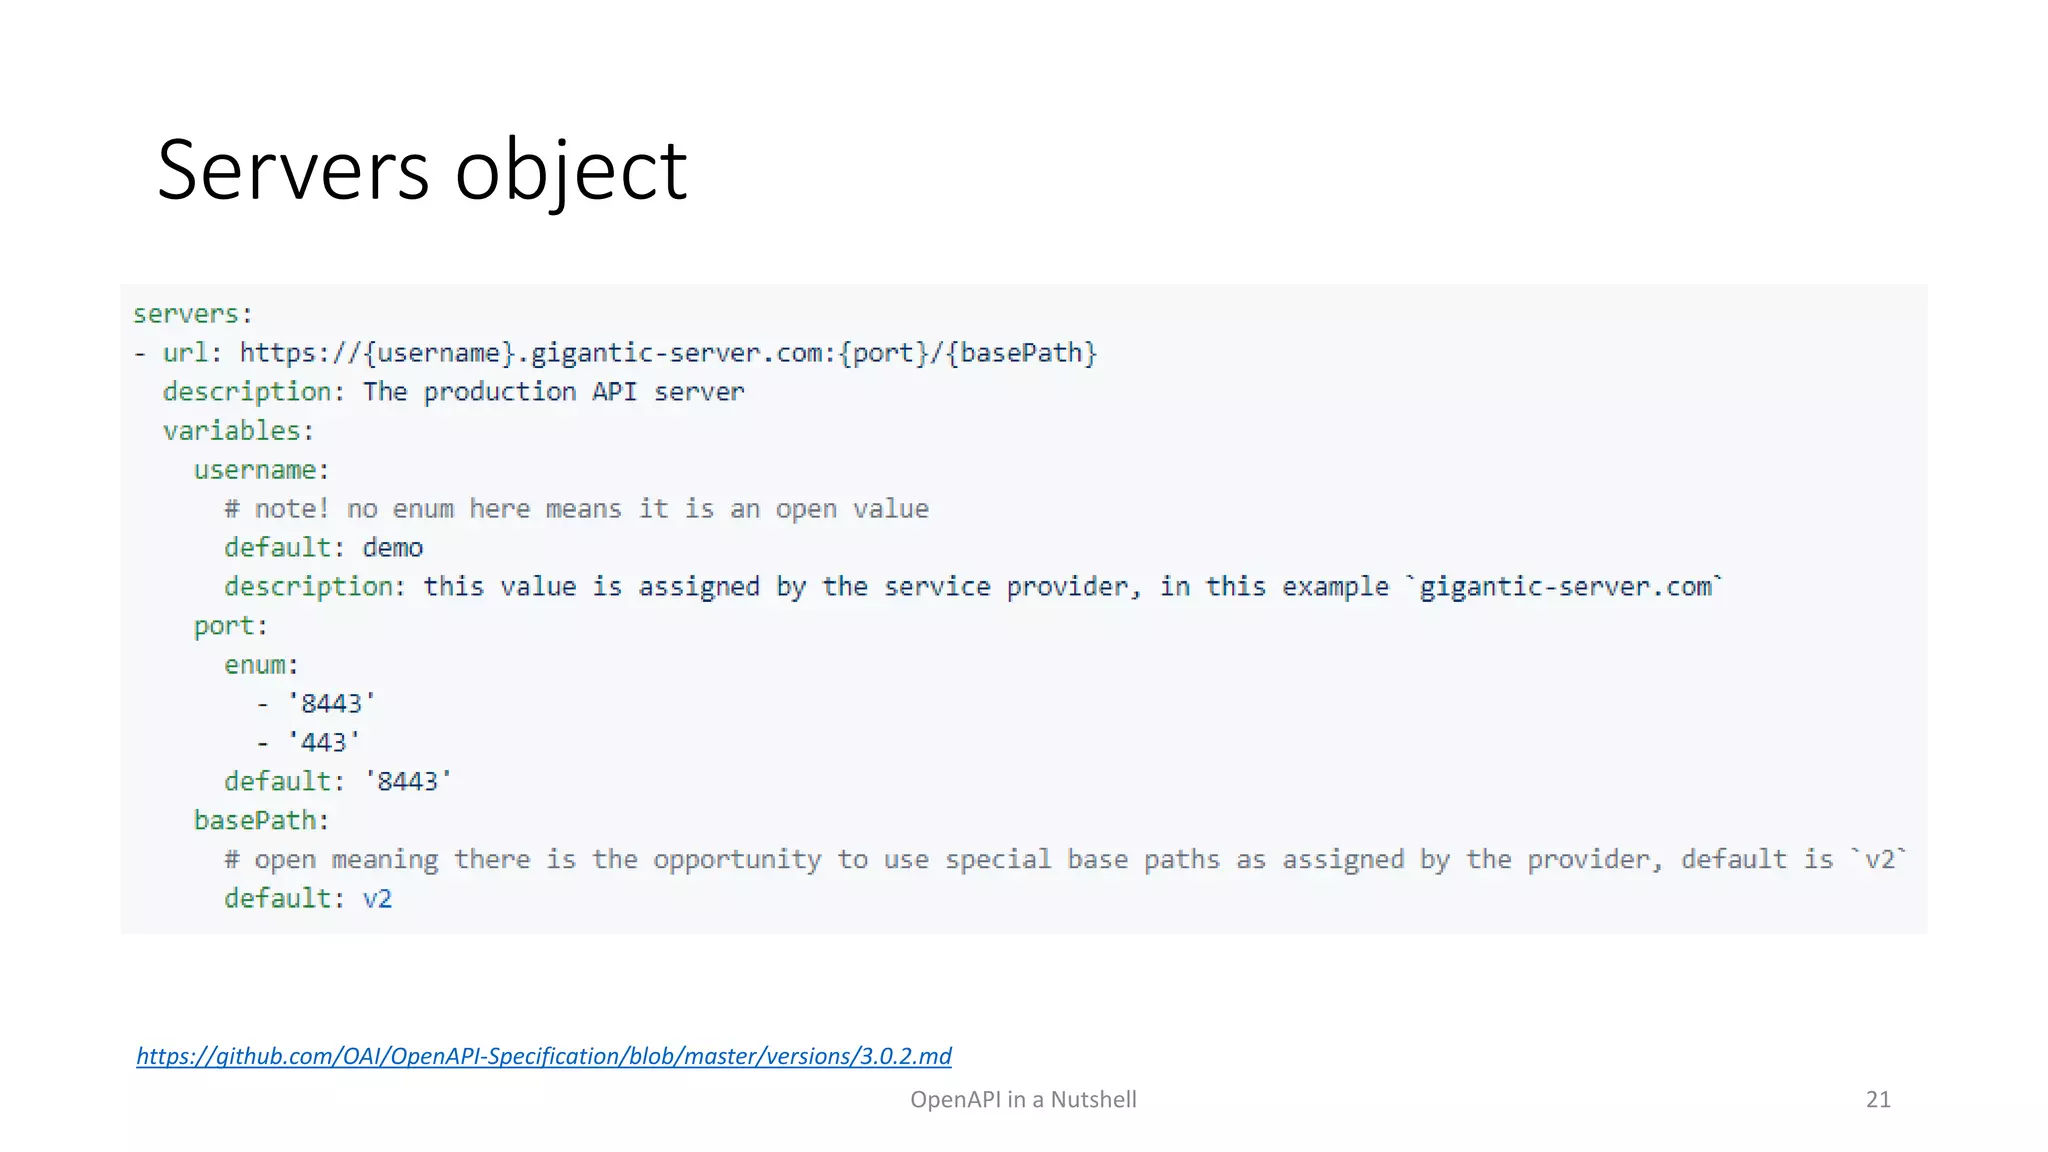Click the '443' enum list entry
Screen dimensions: 2048x1152
323,743
